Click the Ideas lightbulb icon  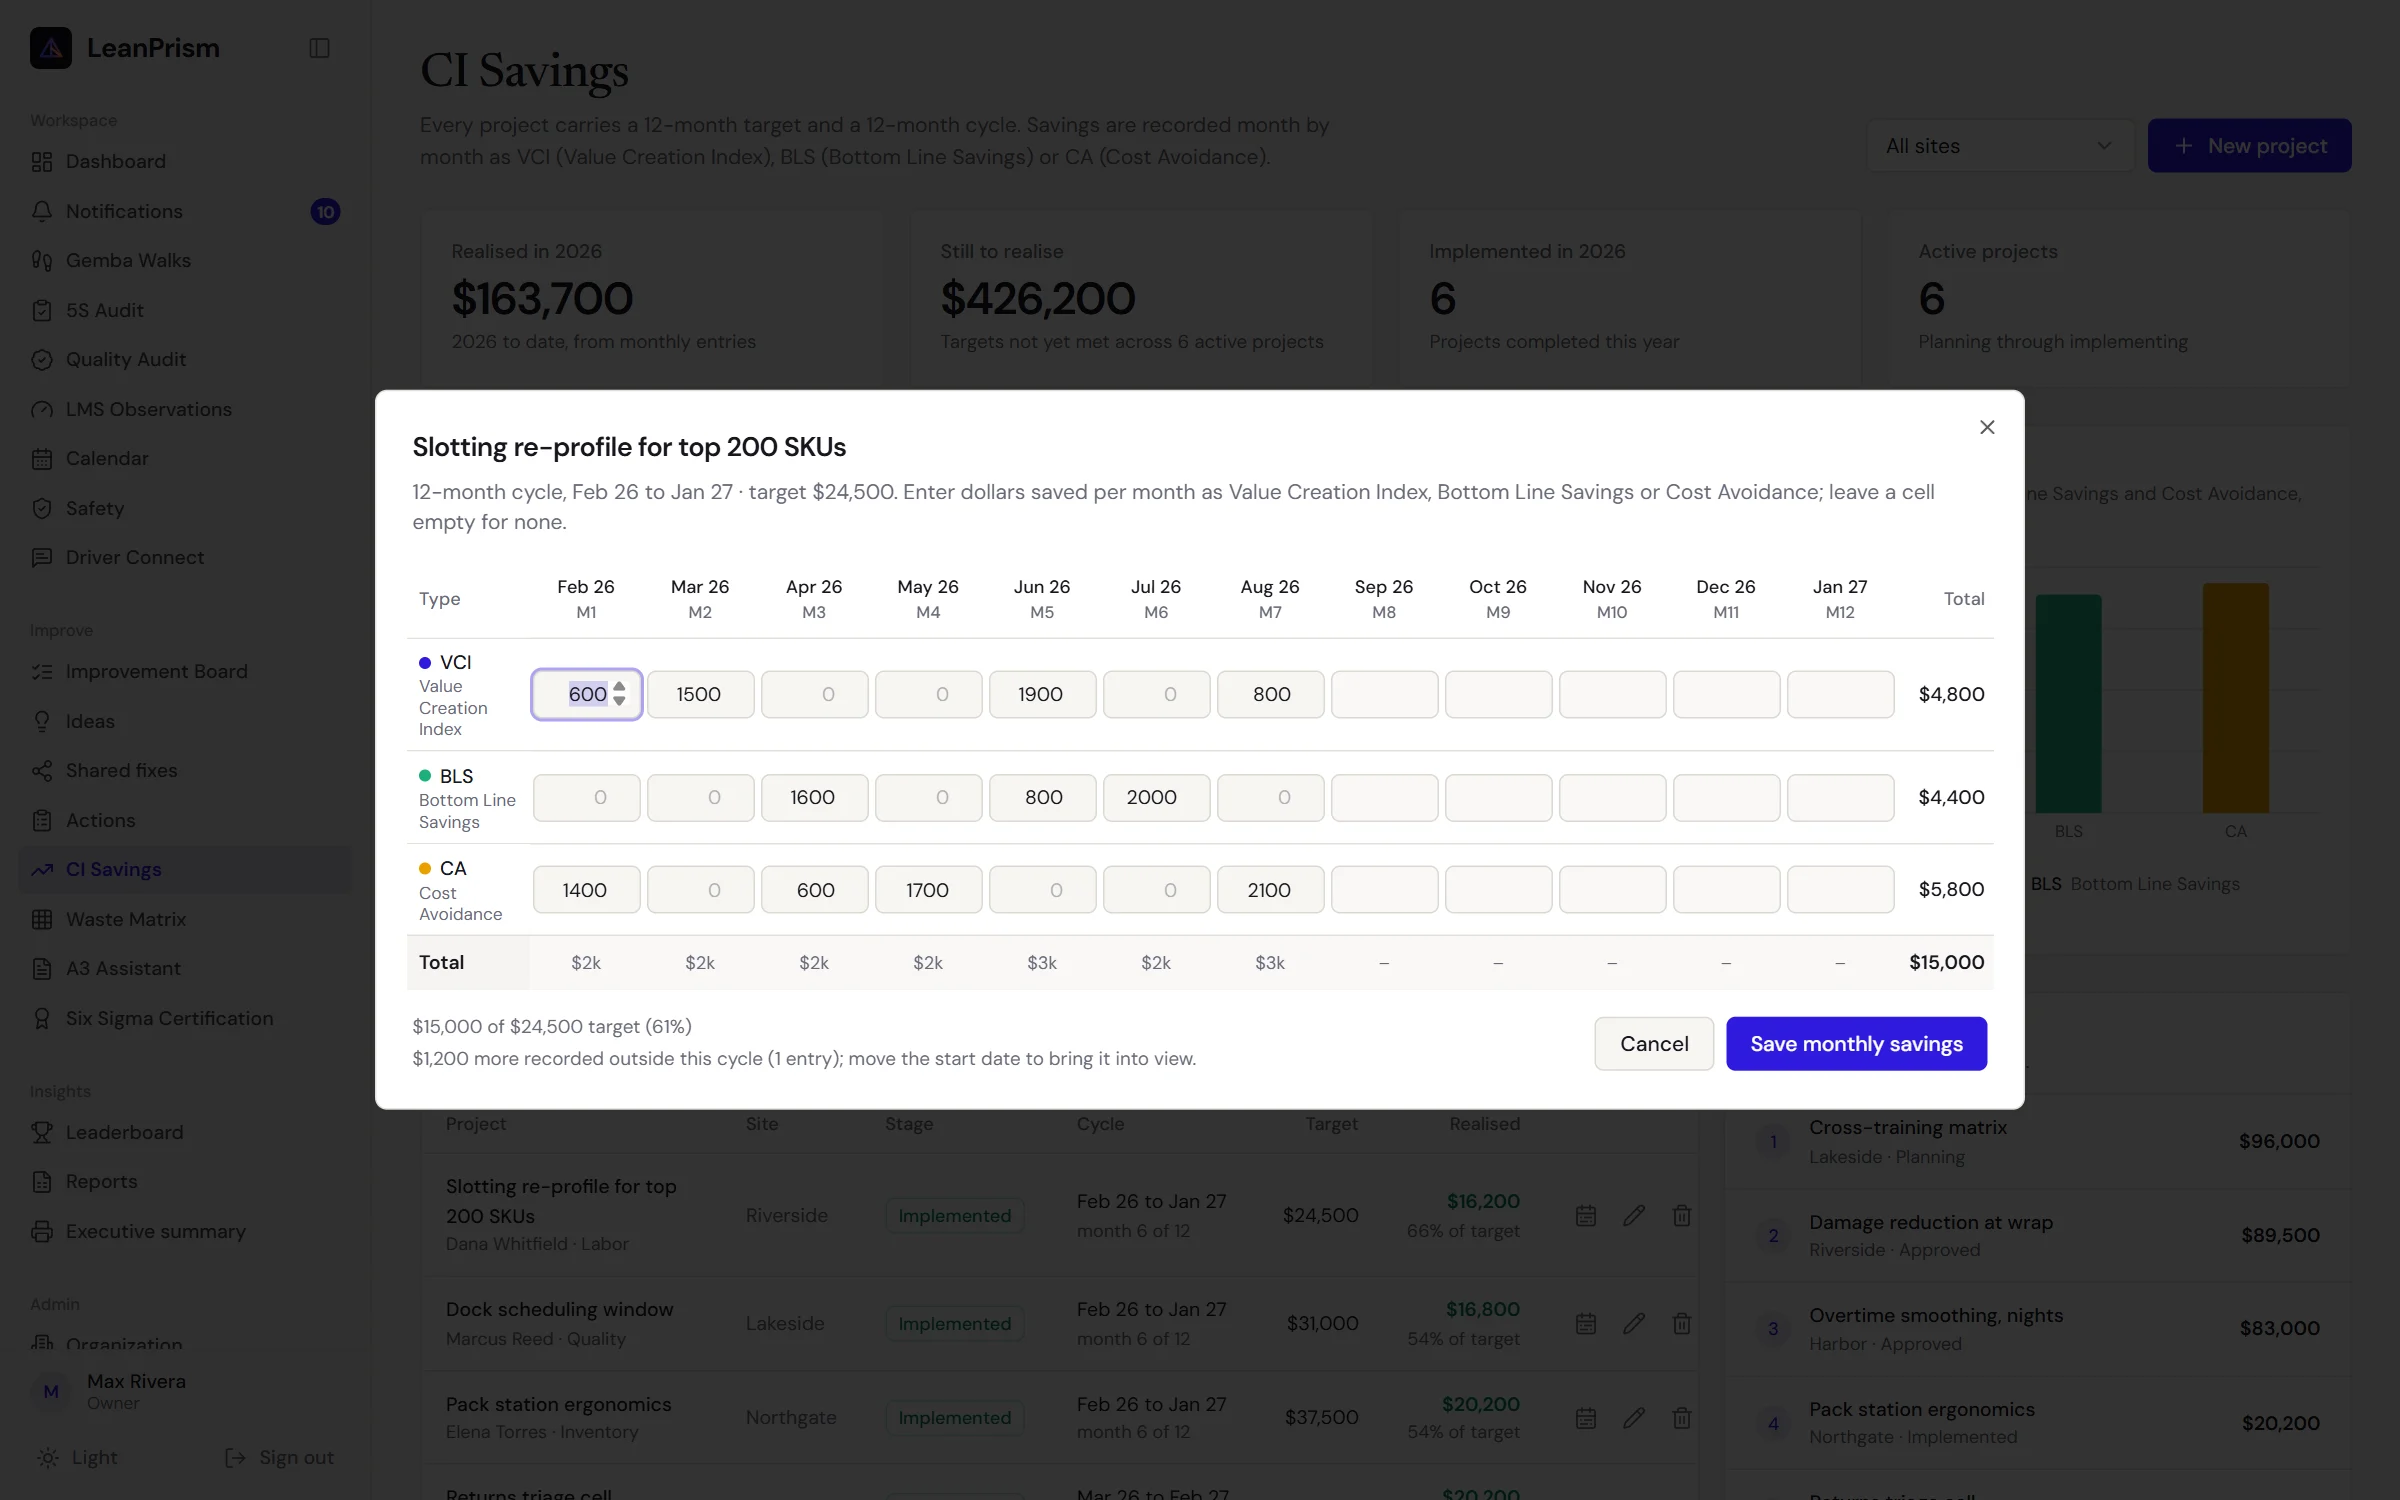(x=42, y=721)
